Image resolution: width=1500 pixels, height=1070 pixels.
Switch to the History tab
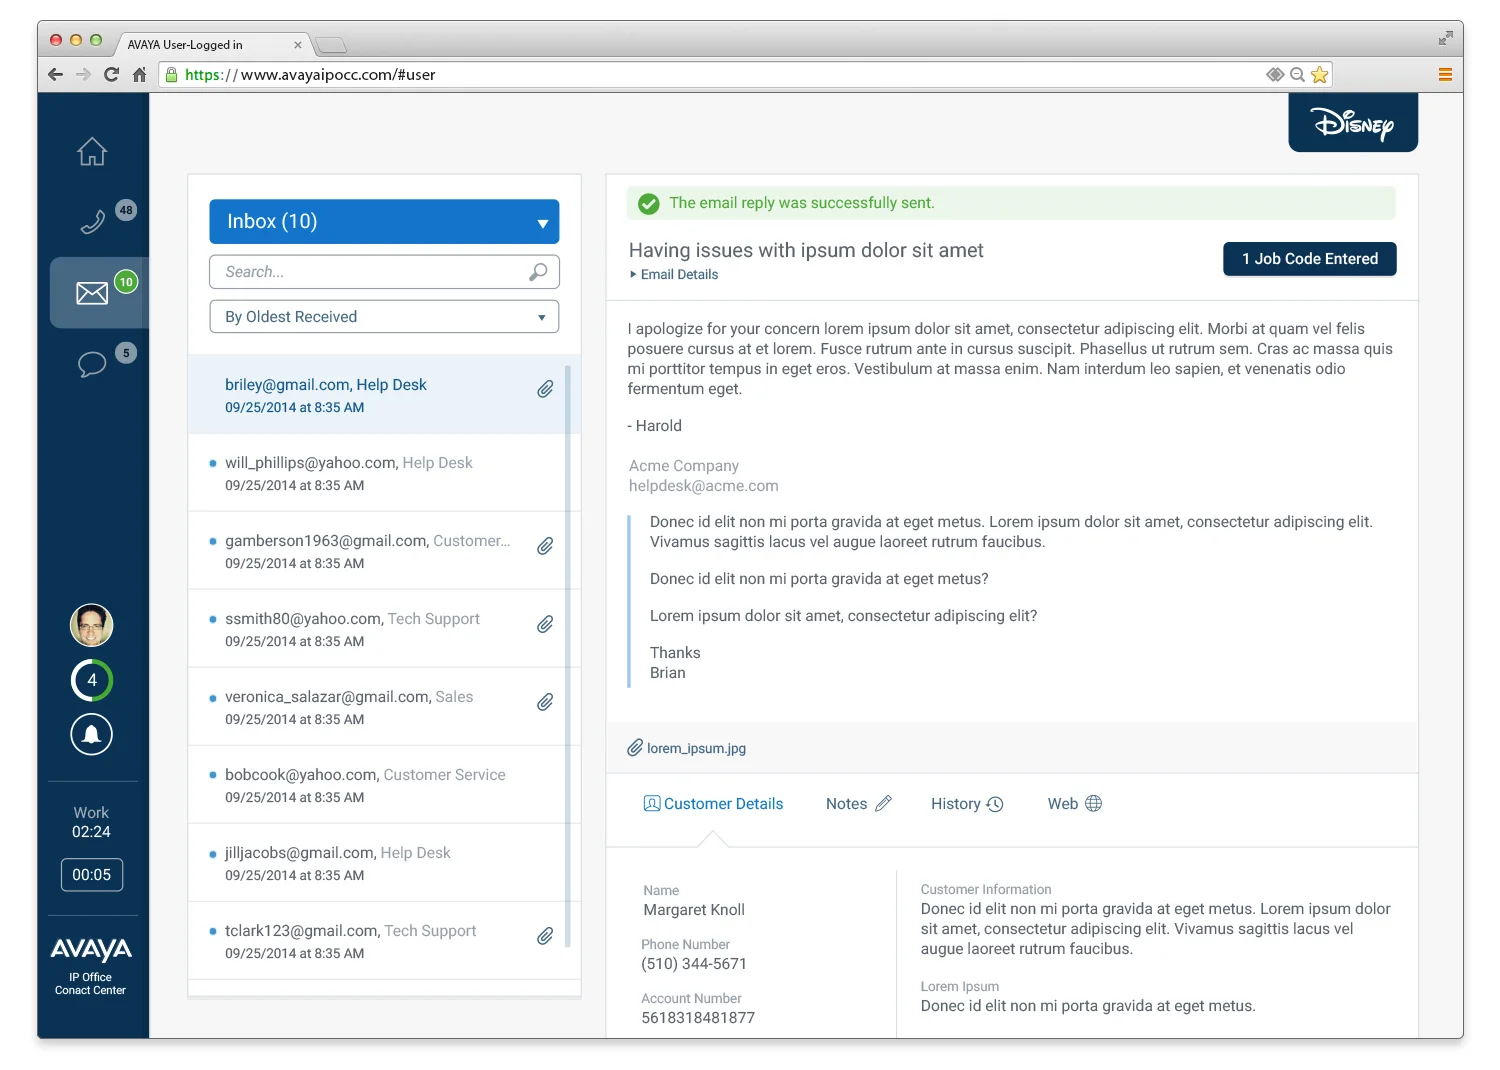[x=967, y=804]
